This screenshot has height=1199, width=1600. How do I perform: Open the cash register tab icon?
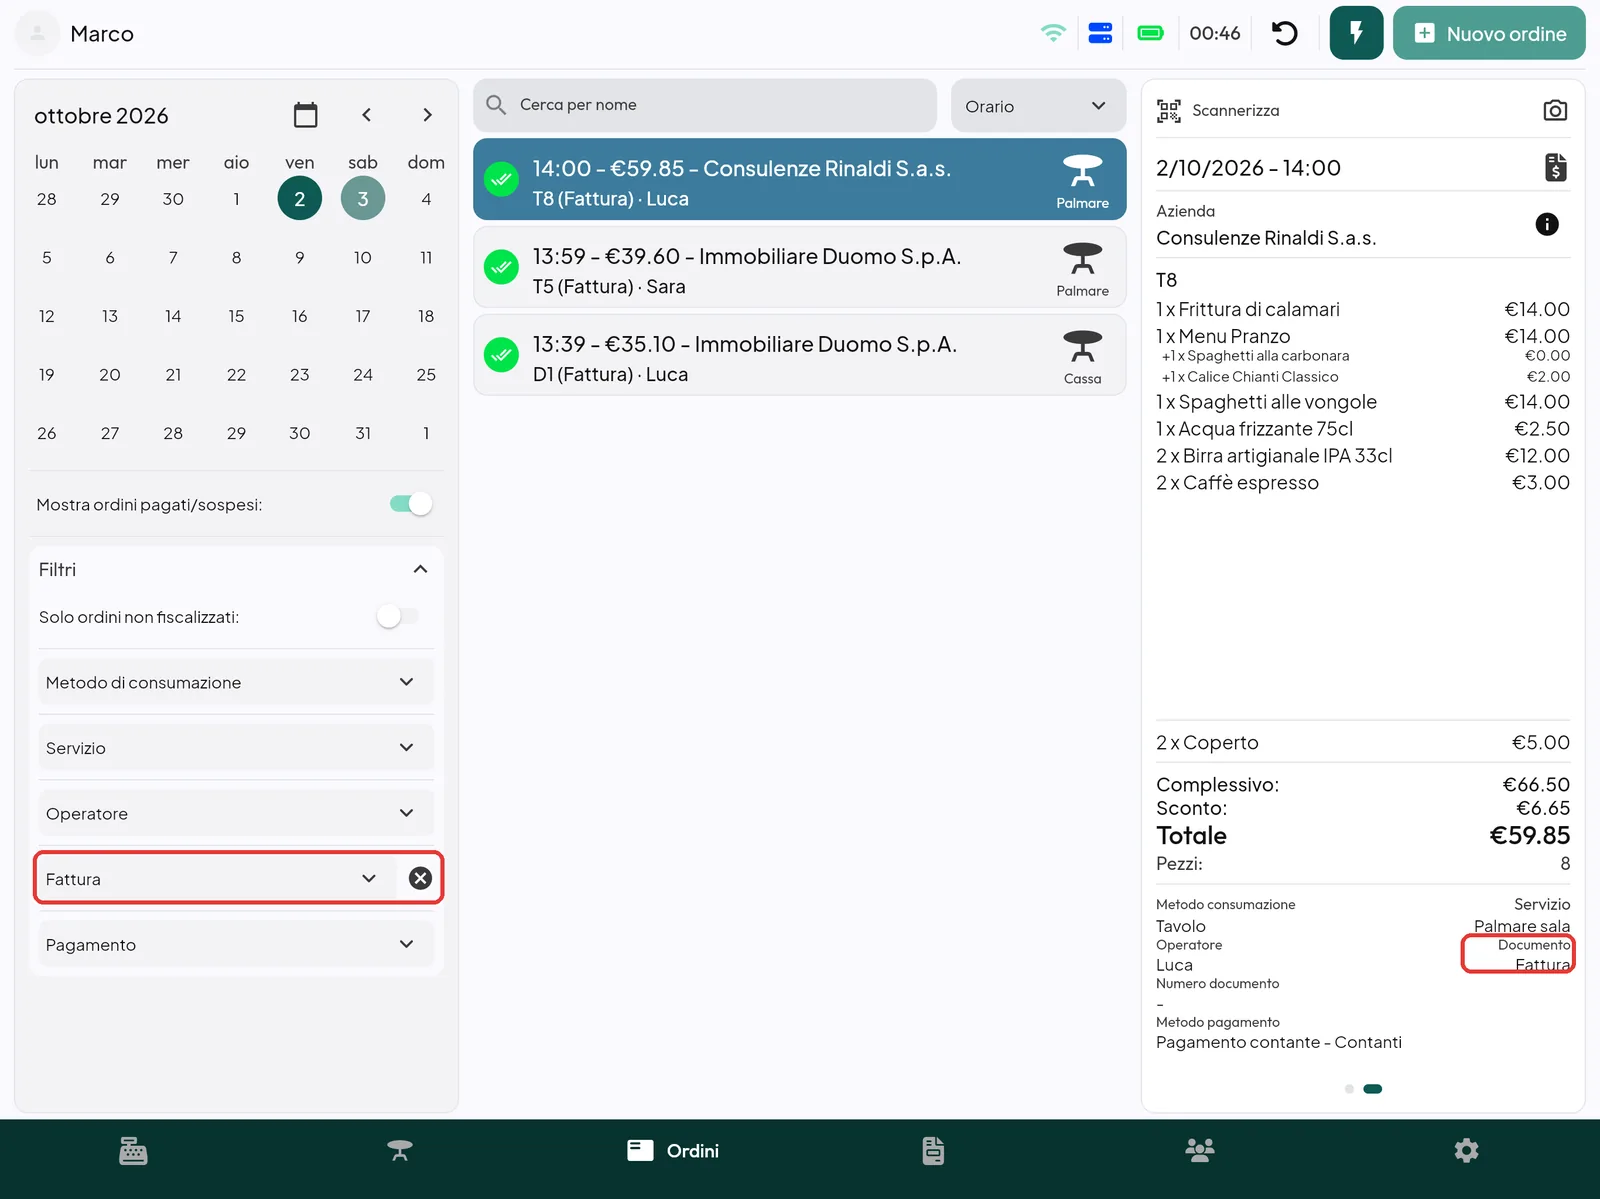(133, 1151)
